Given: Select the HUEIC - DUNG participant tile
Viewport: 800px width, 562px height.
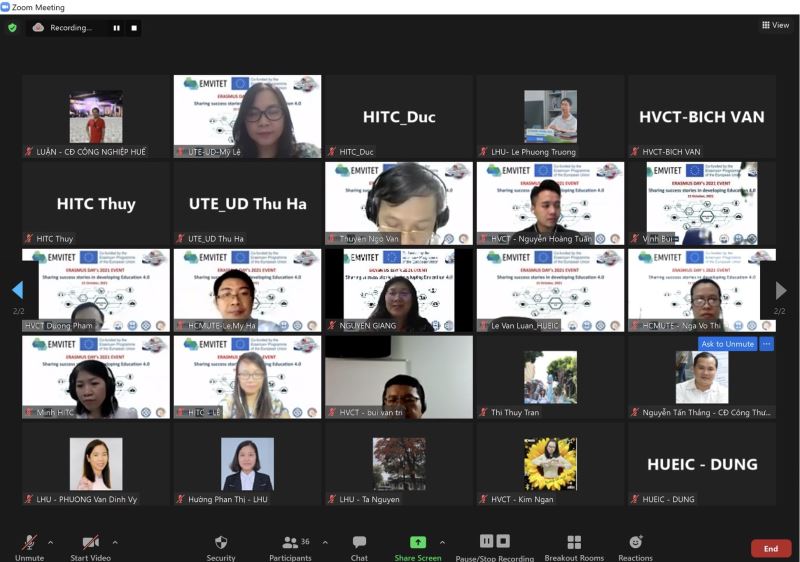Looking at the screenshot, I should pyautogui.click(x=702, y=464).
